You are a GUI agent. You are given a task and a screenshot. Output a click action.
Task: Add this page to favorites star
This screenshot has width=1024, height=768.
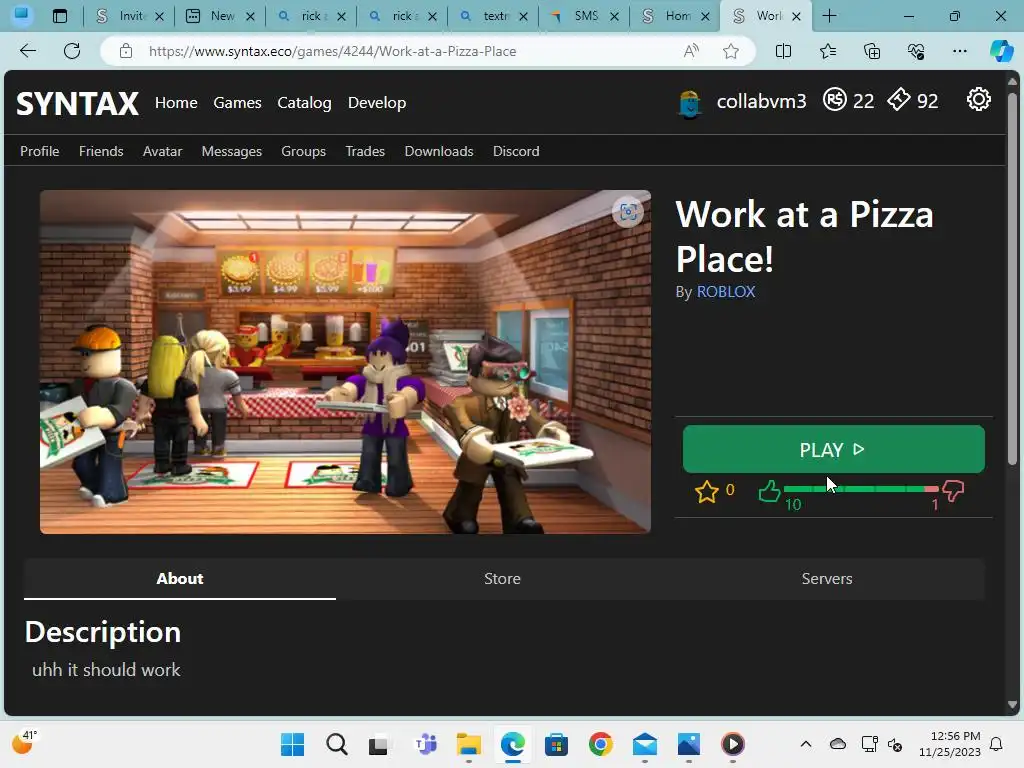(731, 51)
